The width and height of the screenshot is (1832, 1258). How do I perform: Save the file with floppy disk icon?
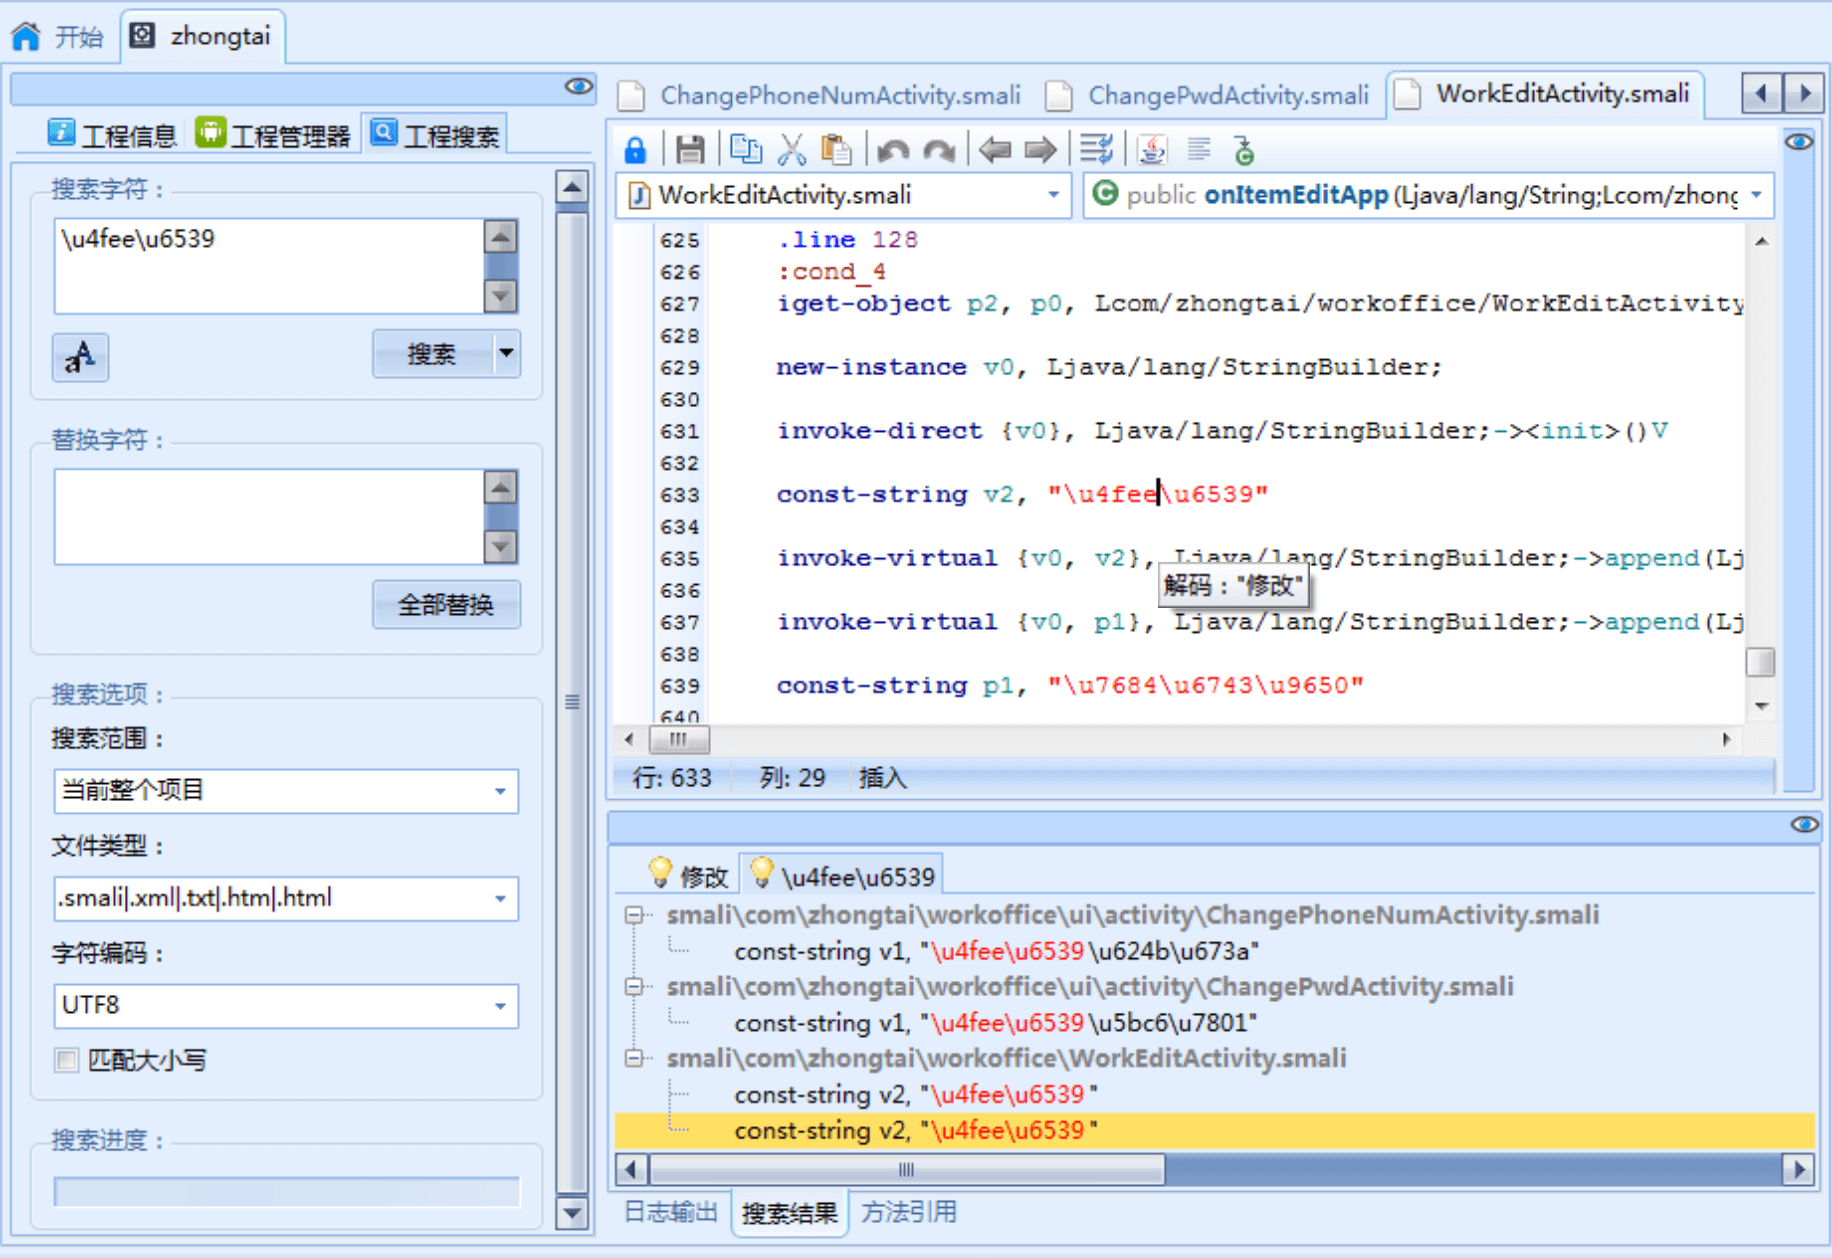click(690, 150)
